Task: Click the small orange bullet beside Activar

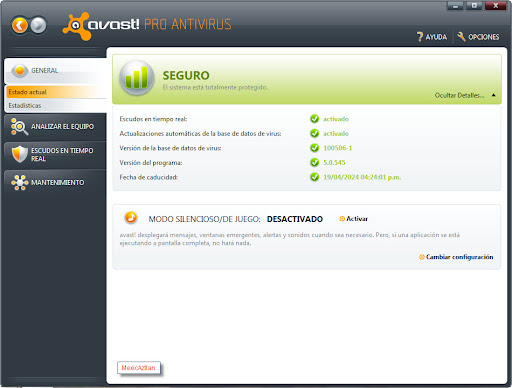Action: [x=342, y=219]
